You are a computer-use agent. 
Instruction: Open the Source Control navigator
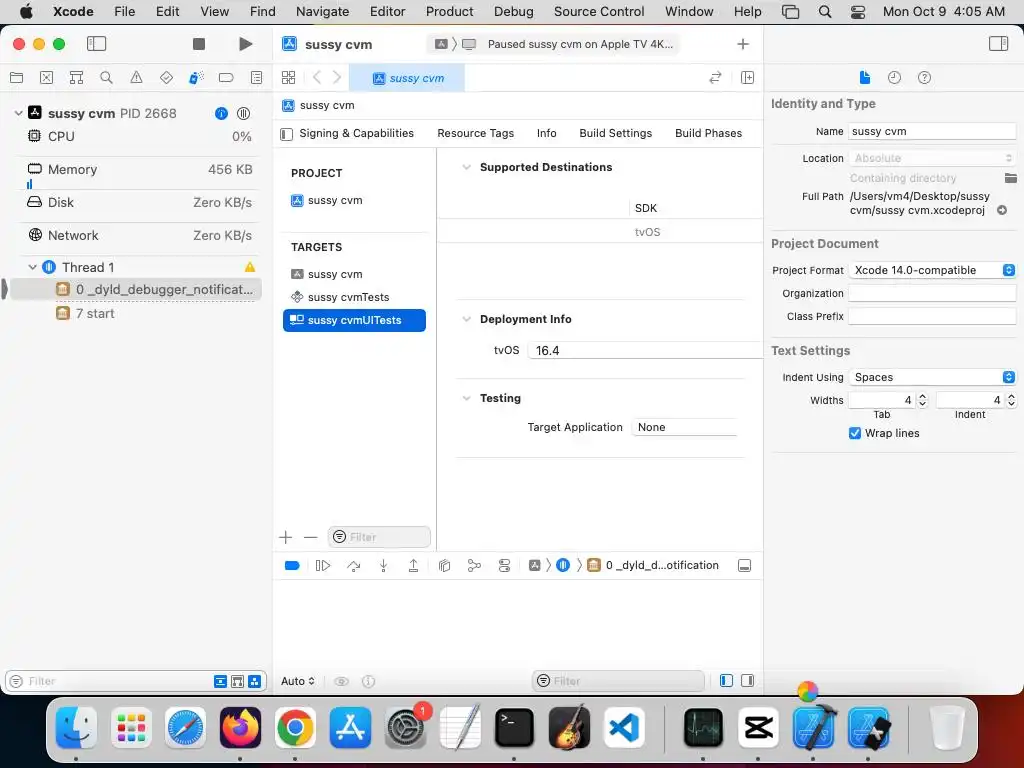click(x=46, y=78)
